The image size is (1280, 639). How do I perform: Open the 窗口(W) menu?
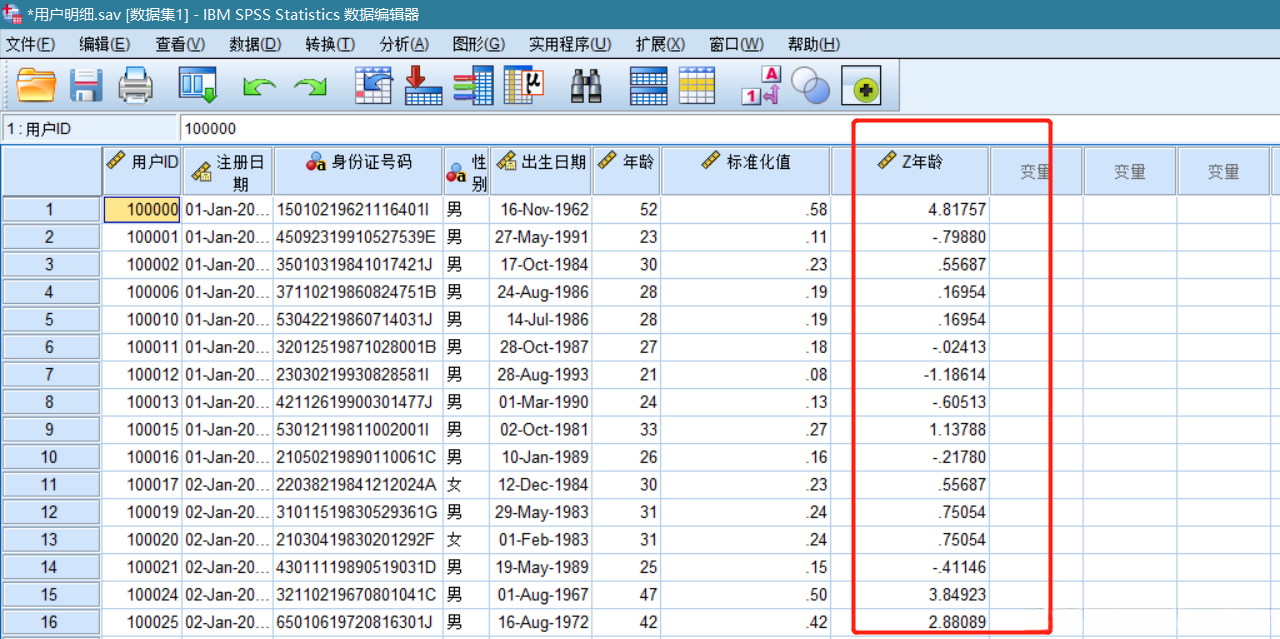(736, 44)
